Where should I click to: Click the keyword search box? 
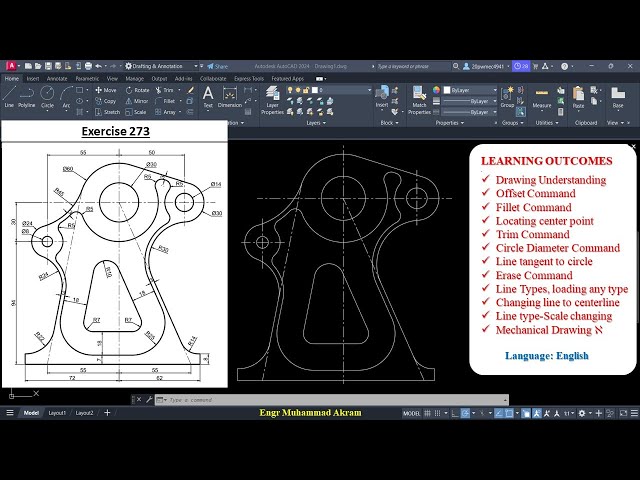click(413, 66)
